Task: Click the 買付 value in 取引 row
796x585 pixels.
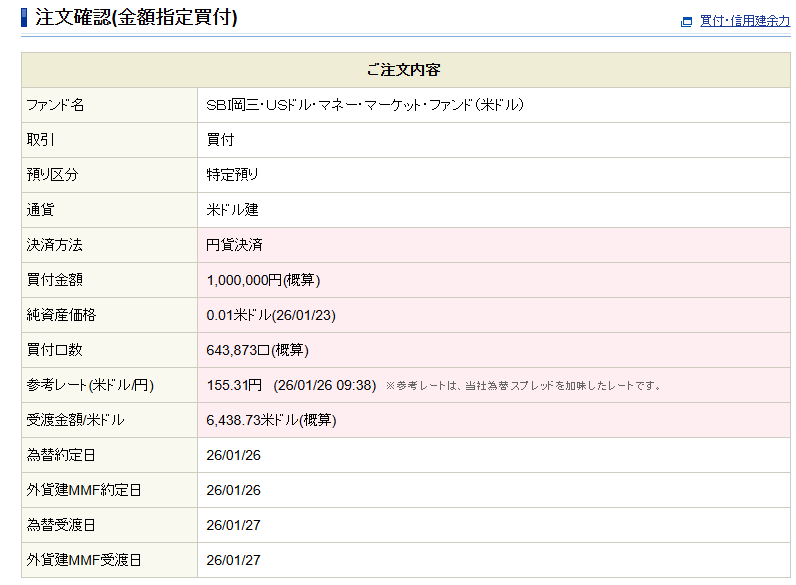Action: [x=220, y=140]
